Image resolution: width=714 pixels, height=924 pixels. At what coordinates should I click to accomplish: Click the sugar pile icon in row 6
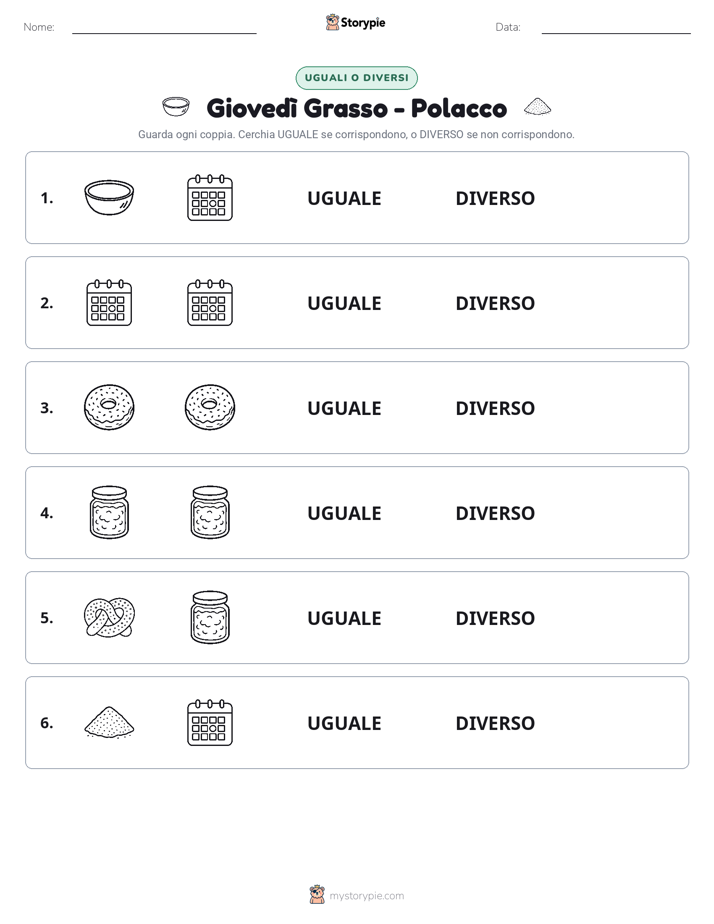(x=109, y=722)
